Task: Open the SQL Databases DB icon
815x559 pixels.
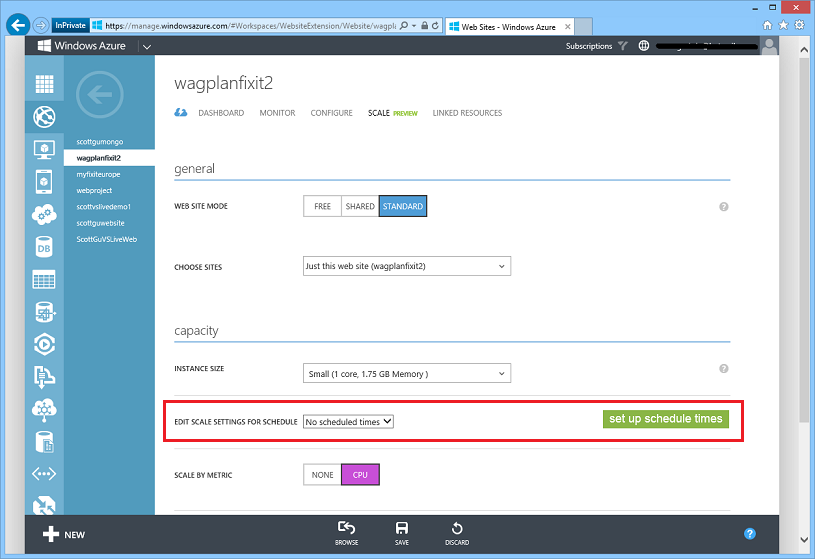Action: 44,248
